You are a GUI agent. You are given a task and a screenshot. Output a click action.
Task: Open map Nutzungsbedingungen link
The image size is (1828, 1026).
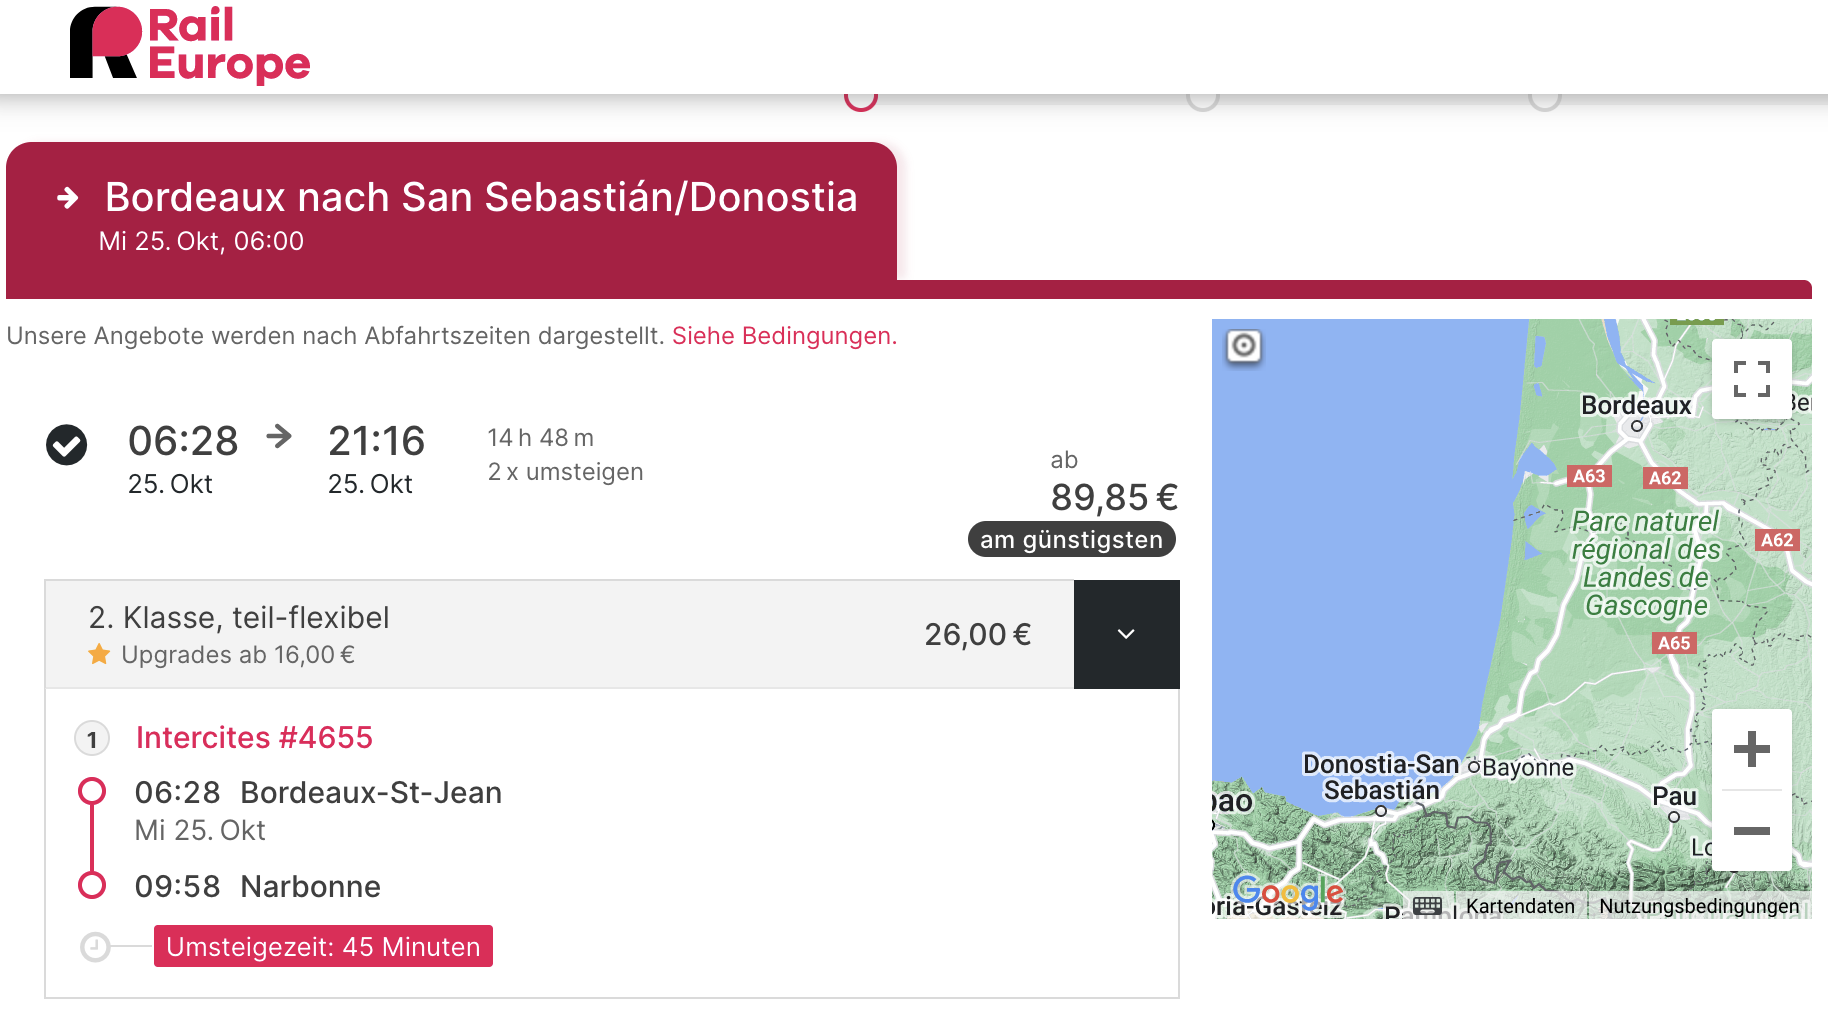(x=1698, y=906)
